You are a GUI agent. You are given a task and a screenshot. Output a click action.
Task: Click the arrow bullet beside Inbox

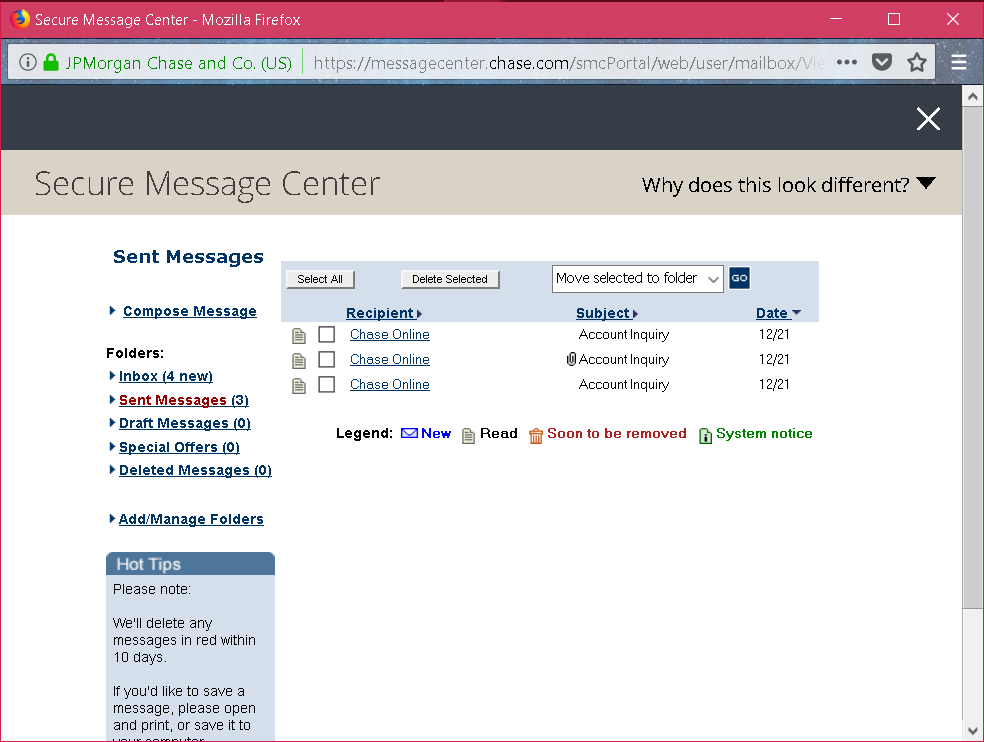tap(112, 375)
